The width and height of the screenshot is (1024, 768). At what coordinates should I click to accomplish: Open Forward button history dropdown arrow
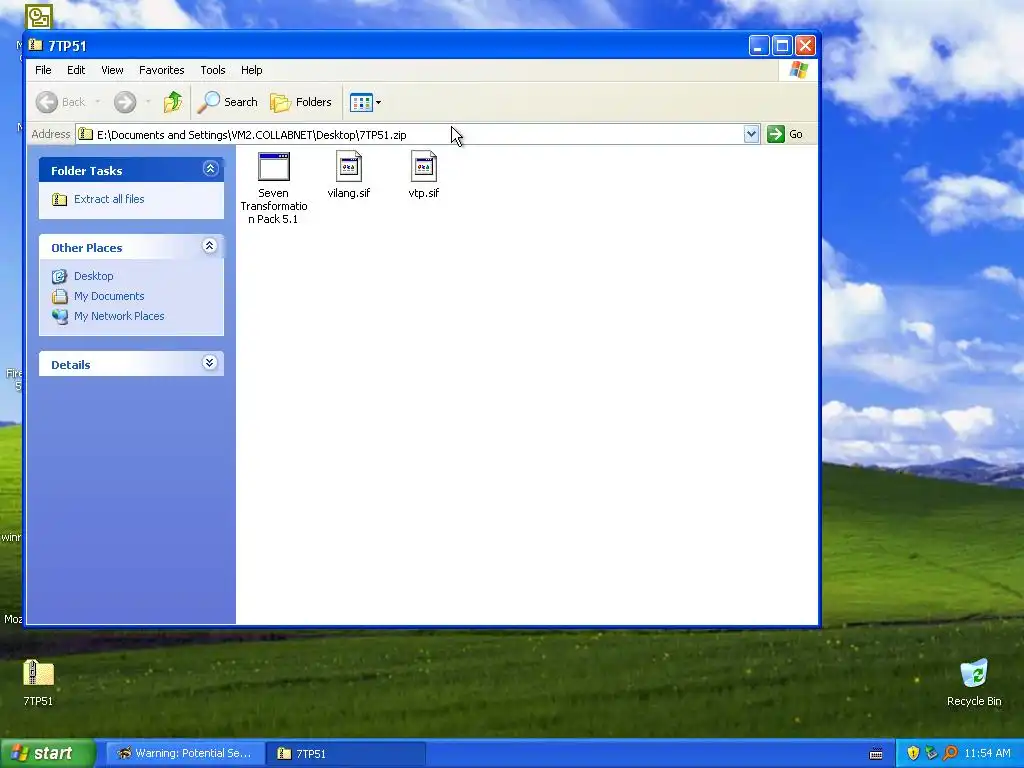coord(148,102)
